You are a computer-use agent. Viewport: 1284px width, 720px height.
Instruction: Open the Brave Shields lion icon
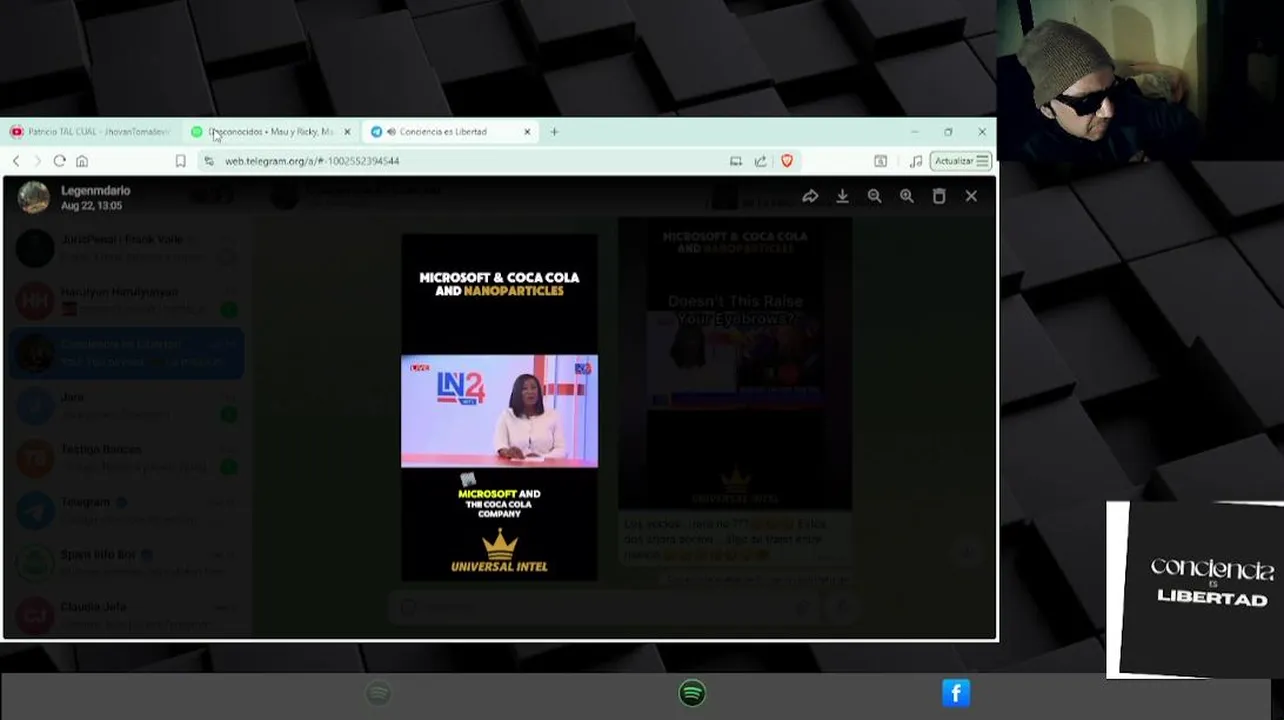(x=787, y=161)
